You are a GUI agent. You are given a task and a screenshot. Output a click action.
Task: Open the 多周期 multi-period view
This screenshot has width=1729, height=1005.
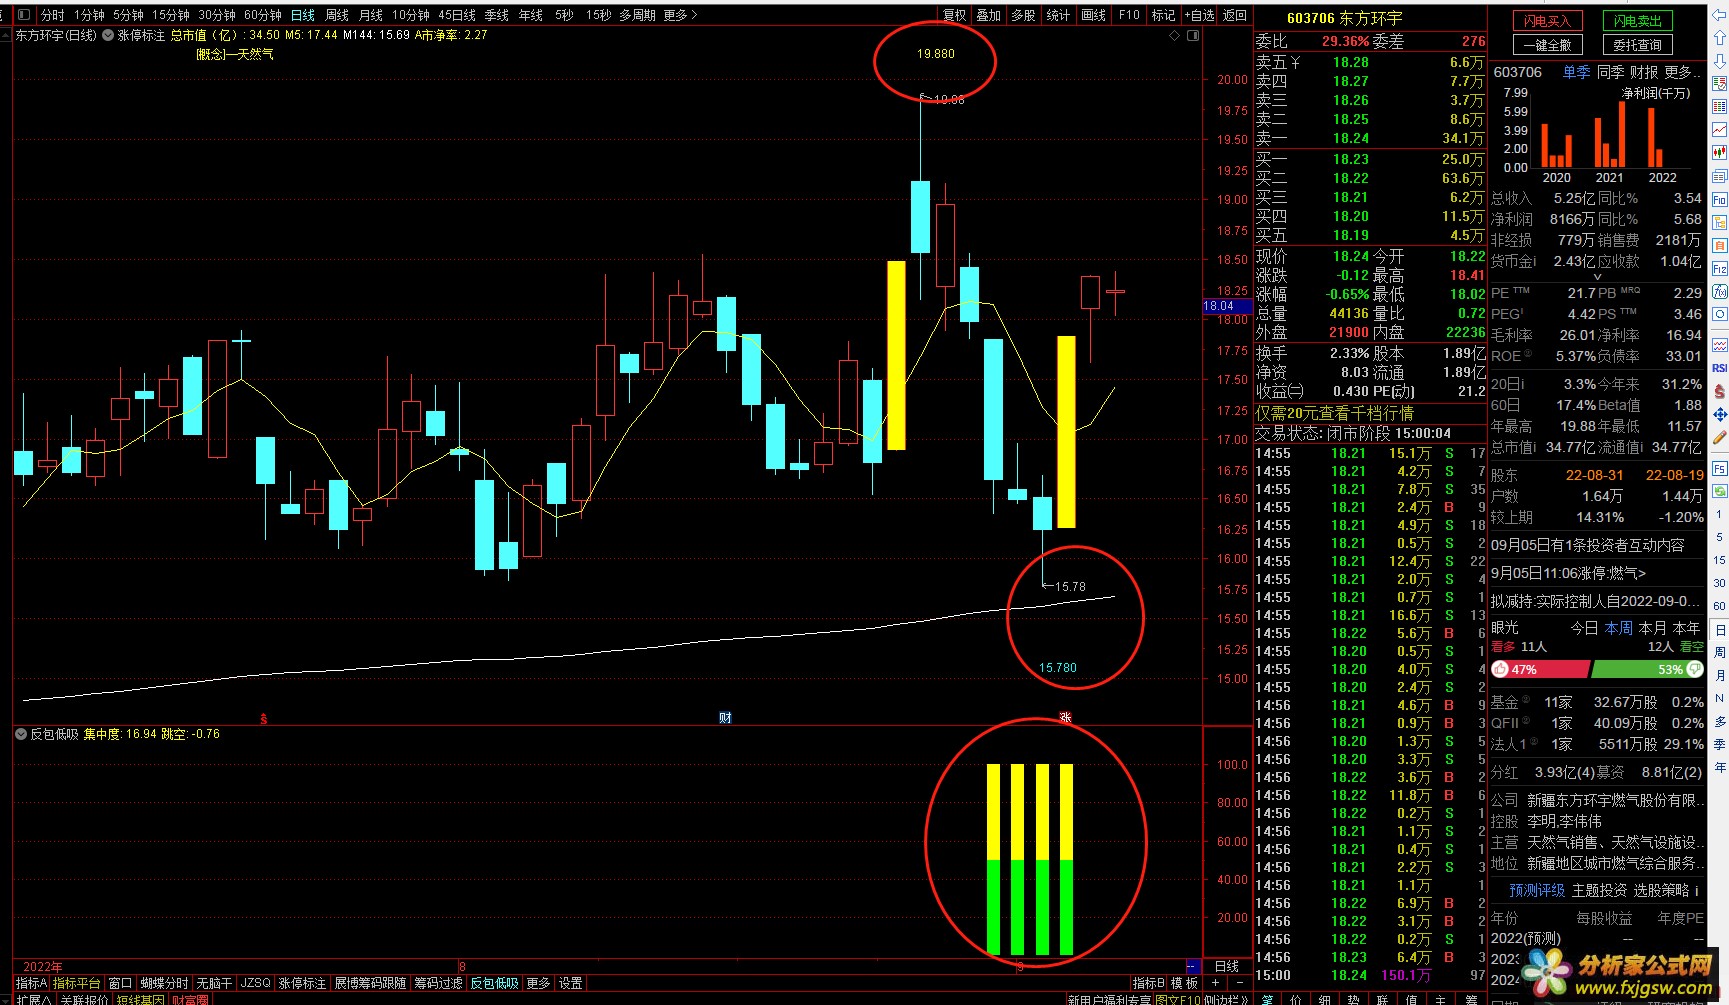[x=638, y=15]
